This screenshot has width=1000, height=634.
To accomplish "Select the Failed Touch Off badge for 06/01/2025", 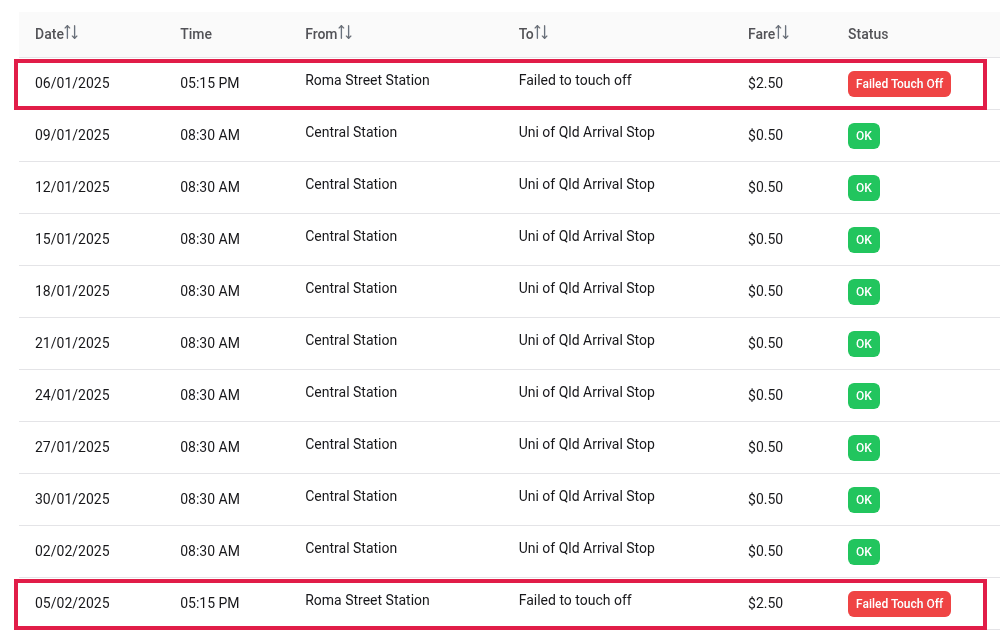I will [899, 84].
